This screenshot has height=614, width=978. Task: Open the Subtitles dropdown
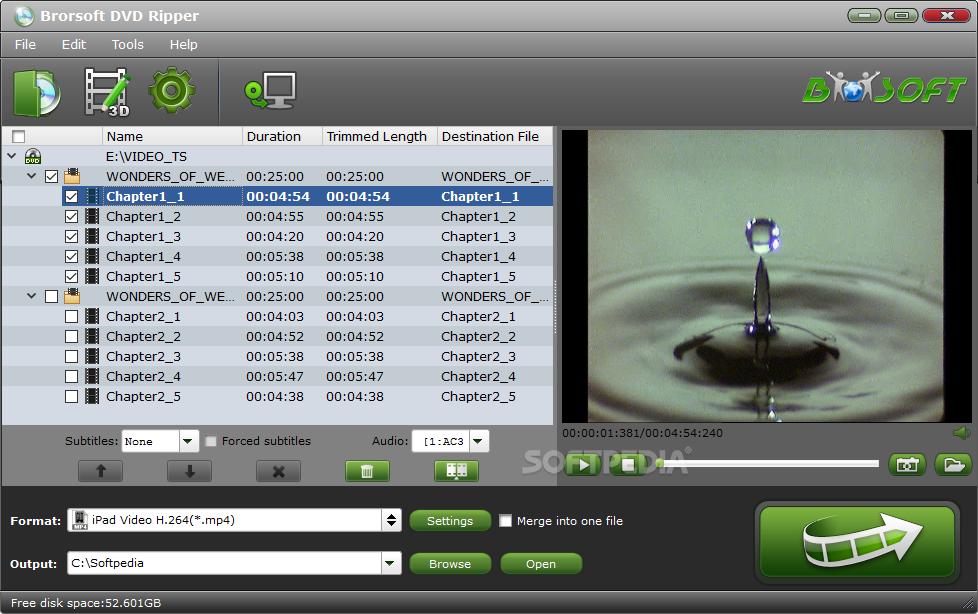[188, 441]
